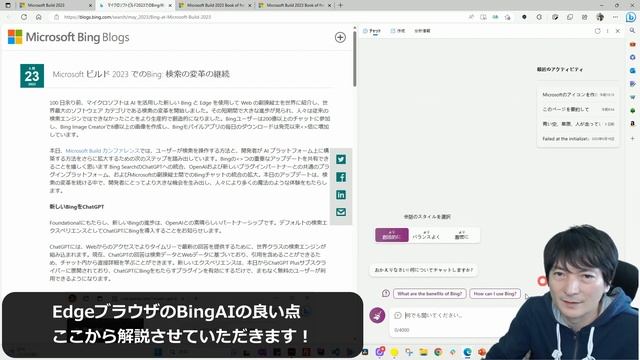
Task: Select the バランスよく conversation style
Action: (426, 235)
